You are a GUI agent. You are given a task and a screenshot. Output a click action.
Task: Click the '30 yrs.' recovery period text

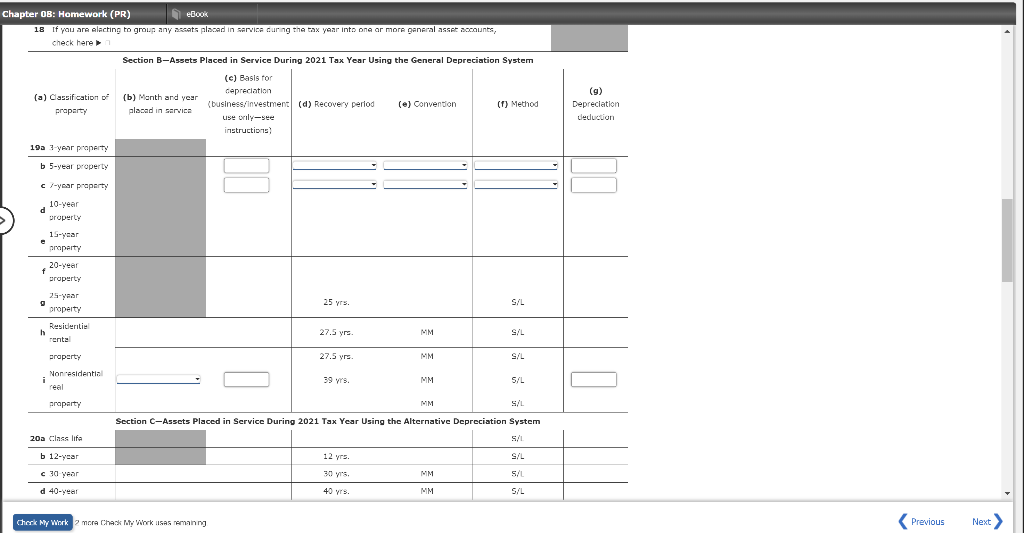click(336, 474)
